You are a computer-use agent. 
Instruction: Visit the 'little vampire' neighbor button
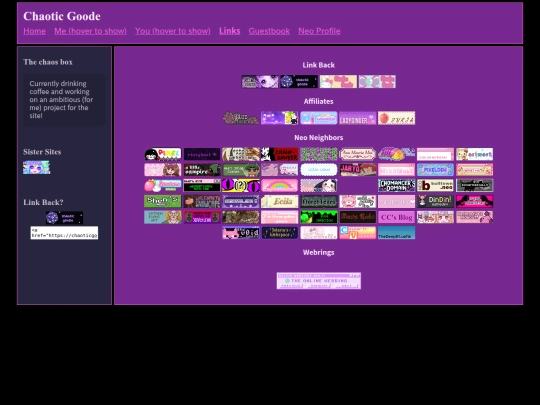click(202, 170)
